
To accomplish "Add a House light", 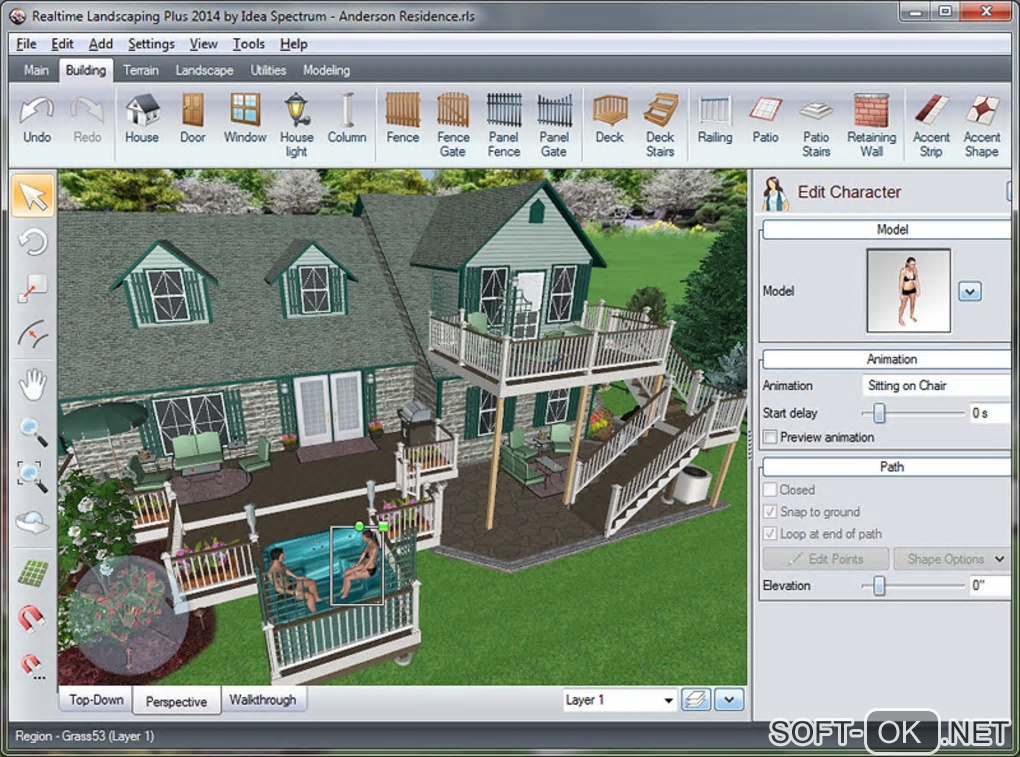I will pyautogui.click(x=297, y=126).
